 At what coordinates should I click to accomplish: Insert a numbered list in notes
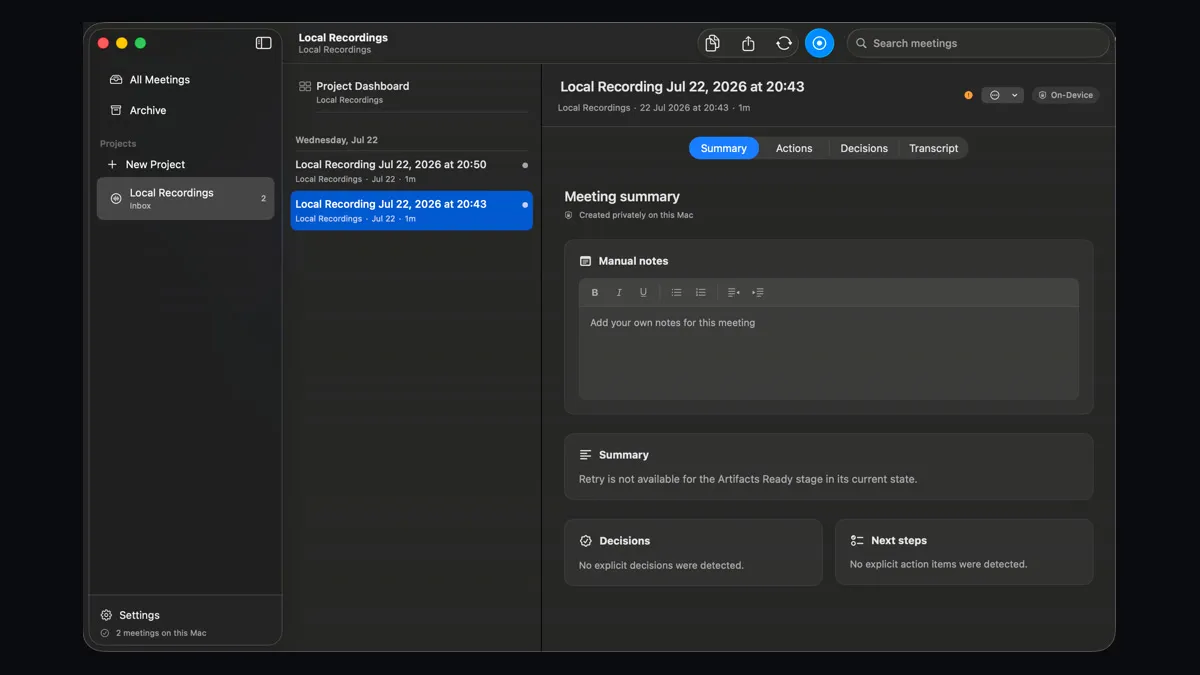[x=701, y=292]
